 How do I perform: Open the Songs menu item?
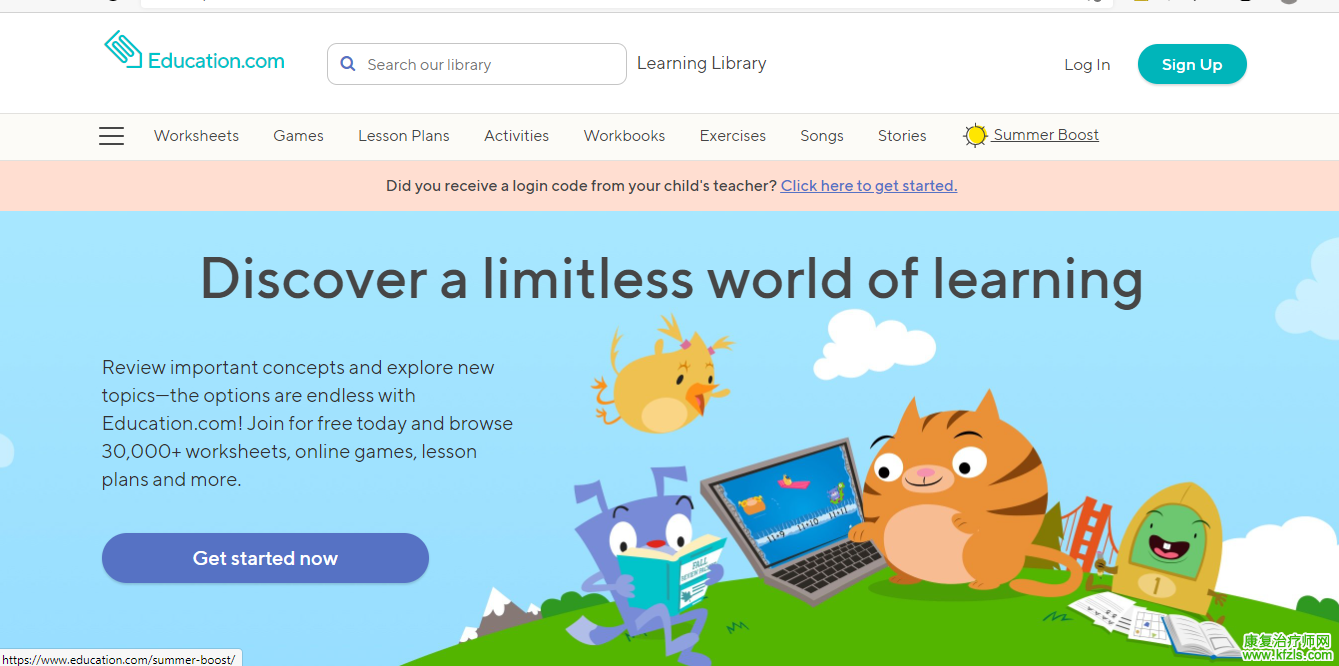[x=822, y=136]
